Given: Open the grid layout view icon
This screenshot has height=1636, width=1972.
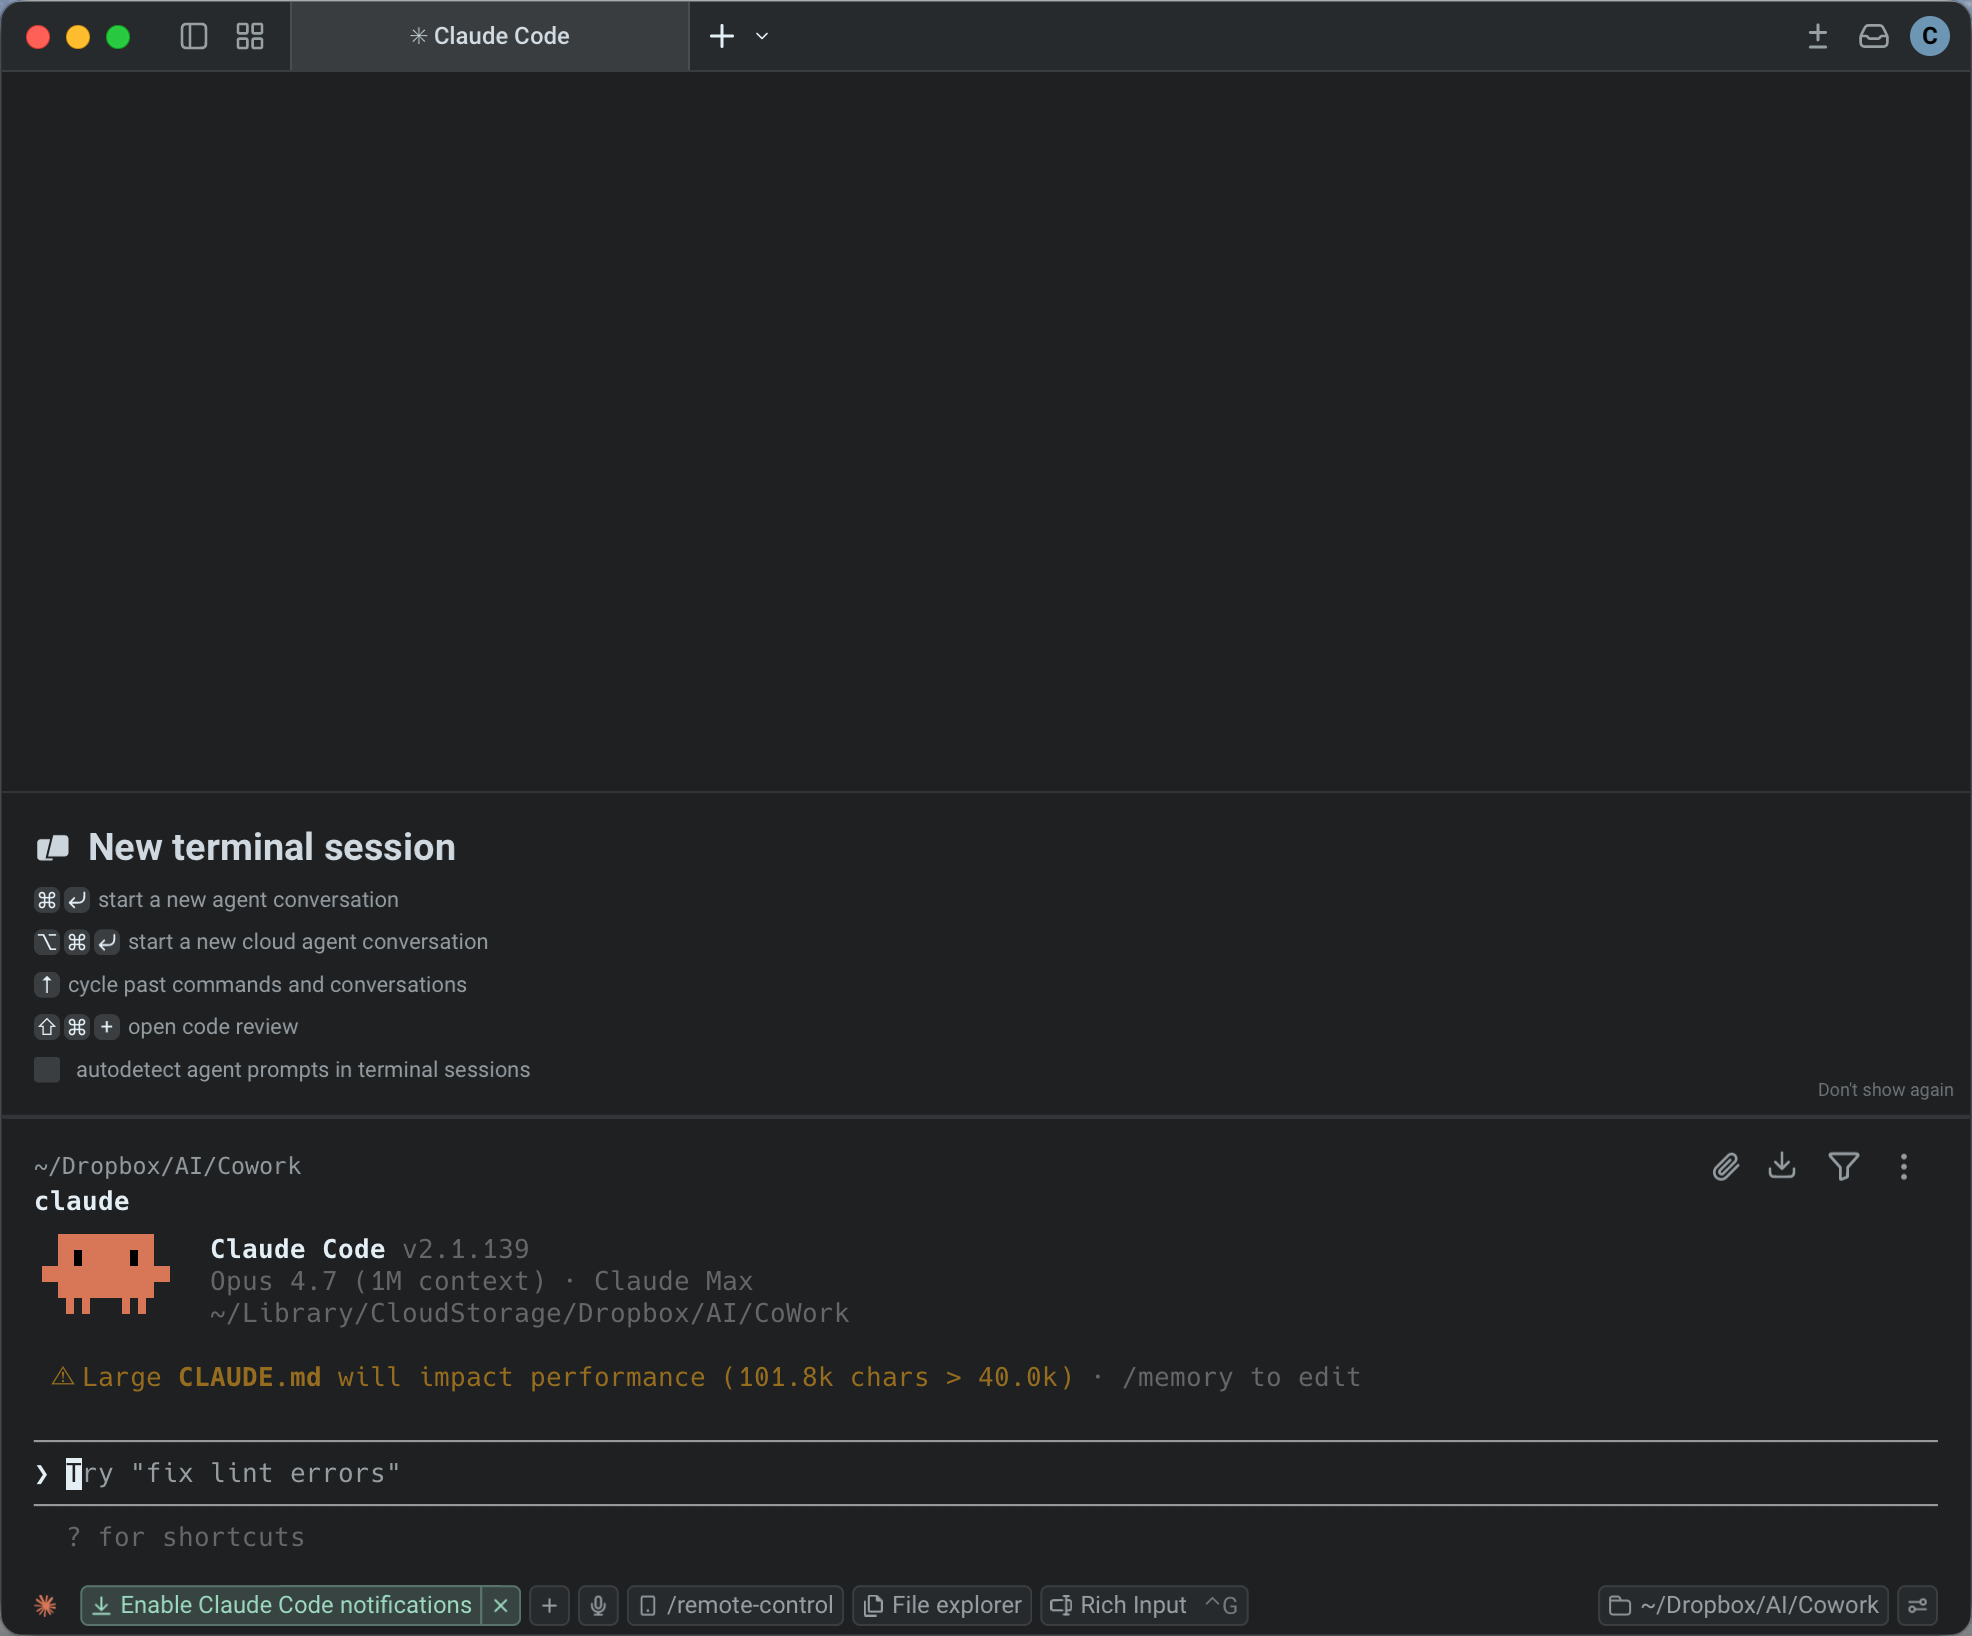Looking at the screenshot, I should [x=250, y=36].
